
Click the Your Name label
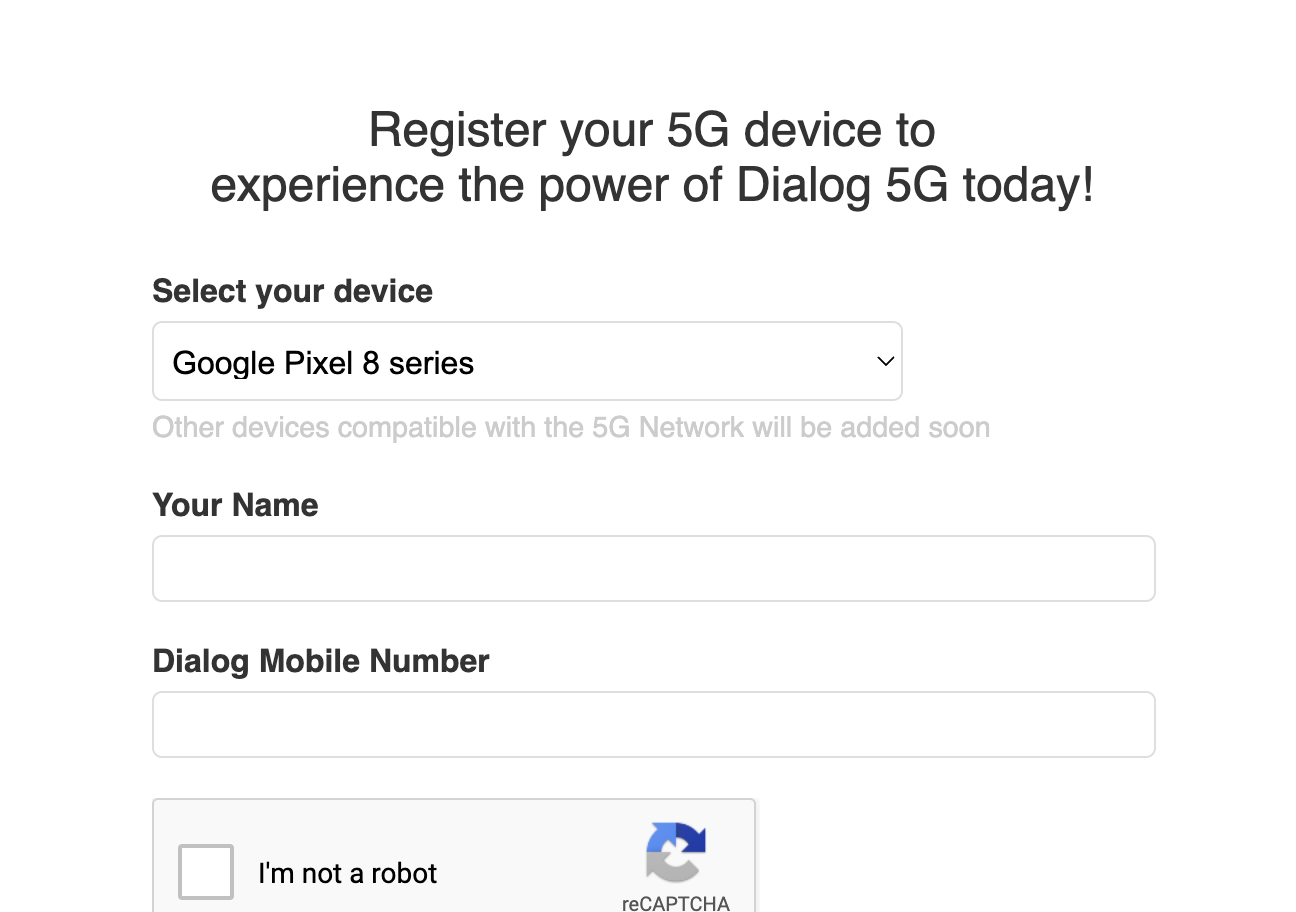coord(235,505)
